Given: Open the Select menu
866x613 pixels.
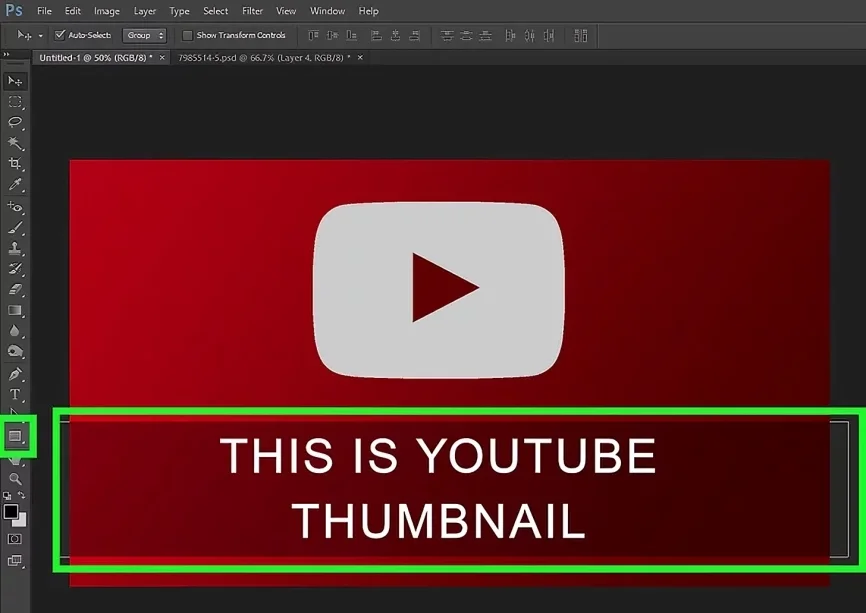Looking at the screenshot, I should (215, 11).
